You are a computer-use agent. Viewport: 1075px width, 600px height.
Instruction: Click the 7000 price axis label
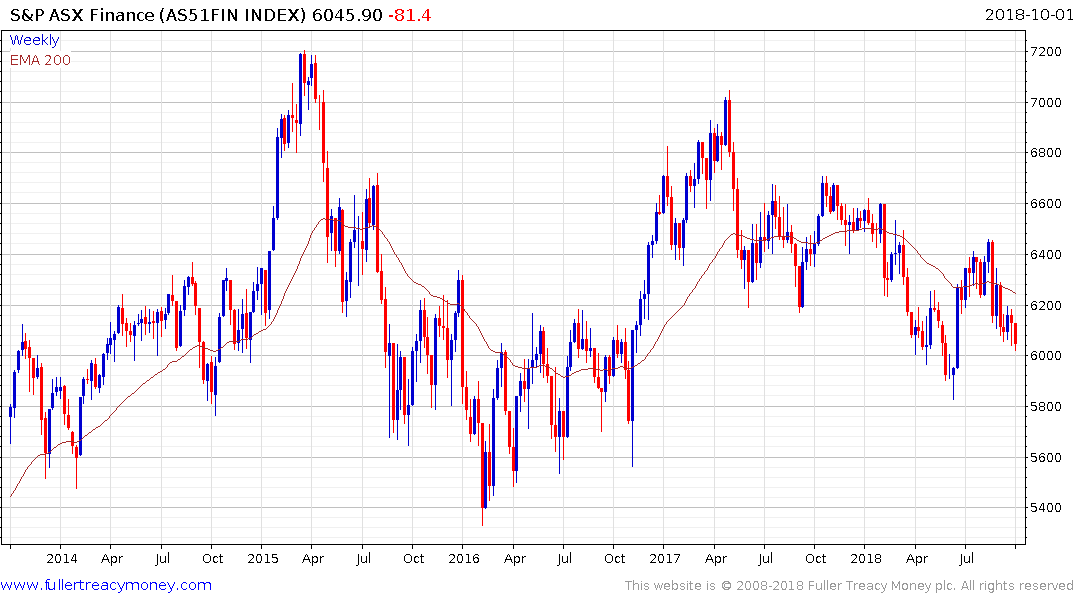tap(1046, 102)
